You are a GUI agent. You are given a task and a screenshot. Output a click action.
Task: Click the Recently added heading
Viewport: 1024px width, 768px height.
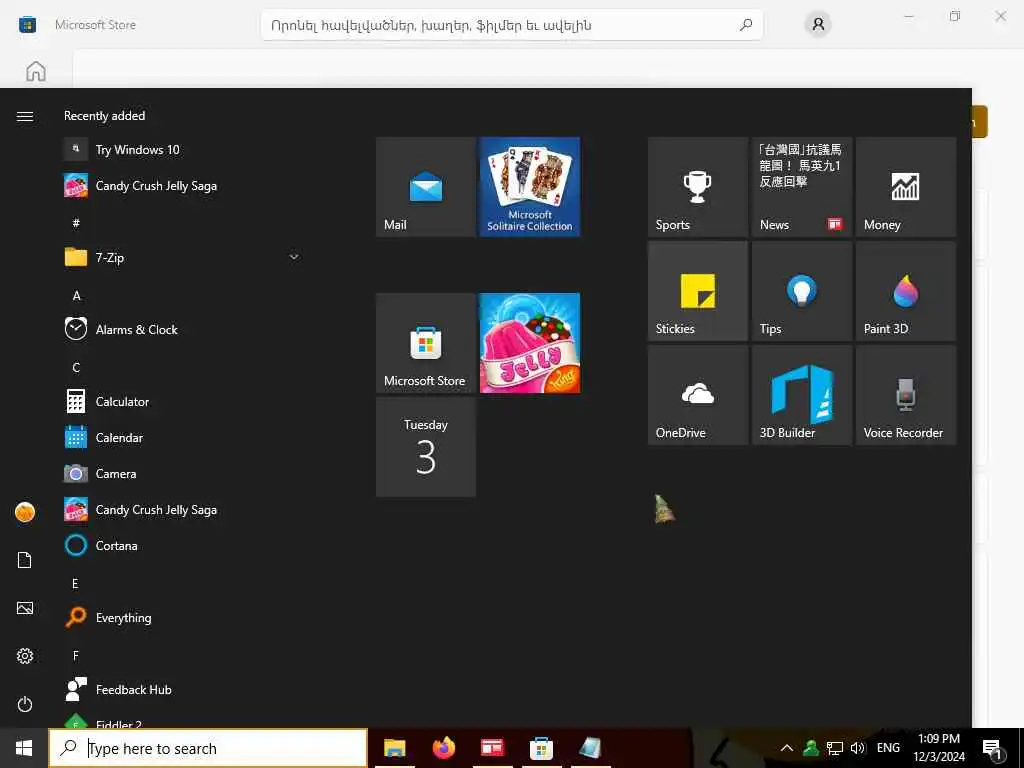[104, 116]
